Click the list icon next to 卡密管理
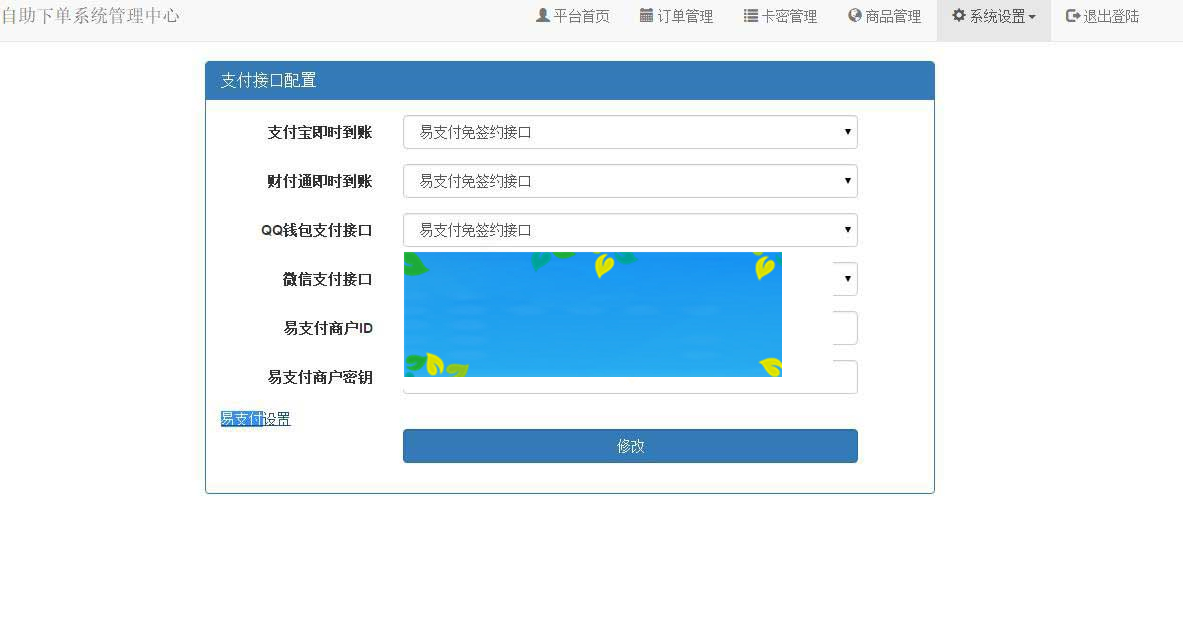 [748, 15]
